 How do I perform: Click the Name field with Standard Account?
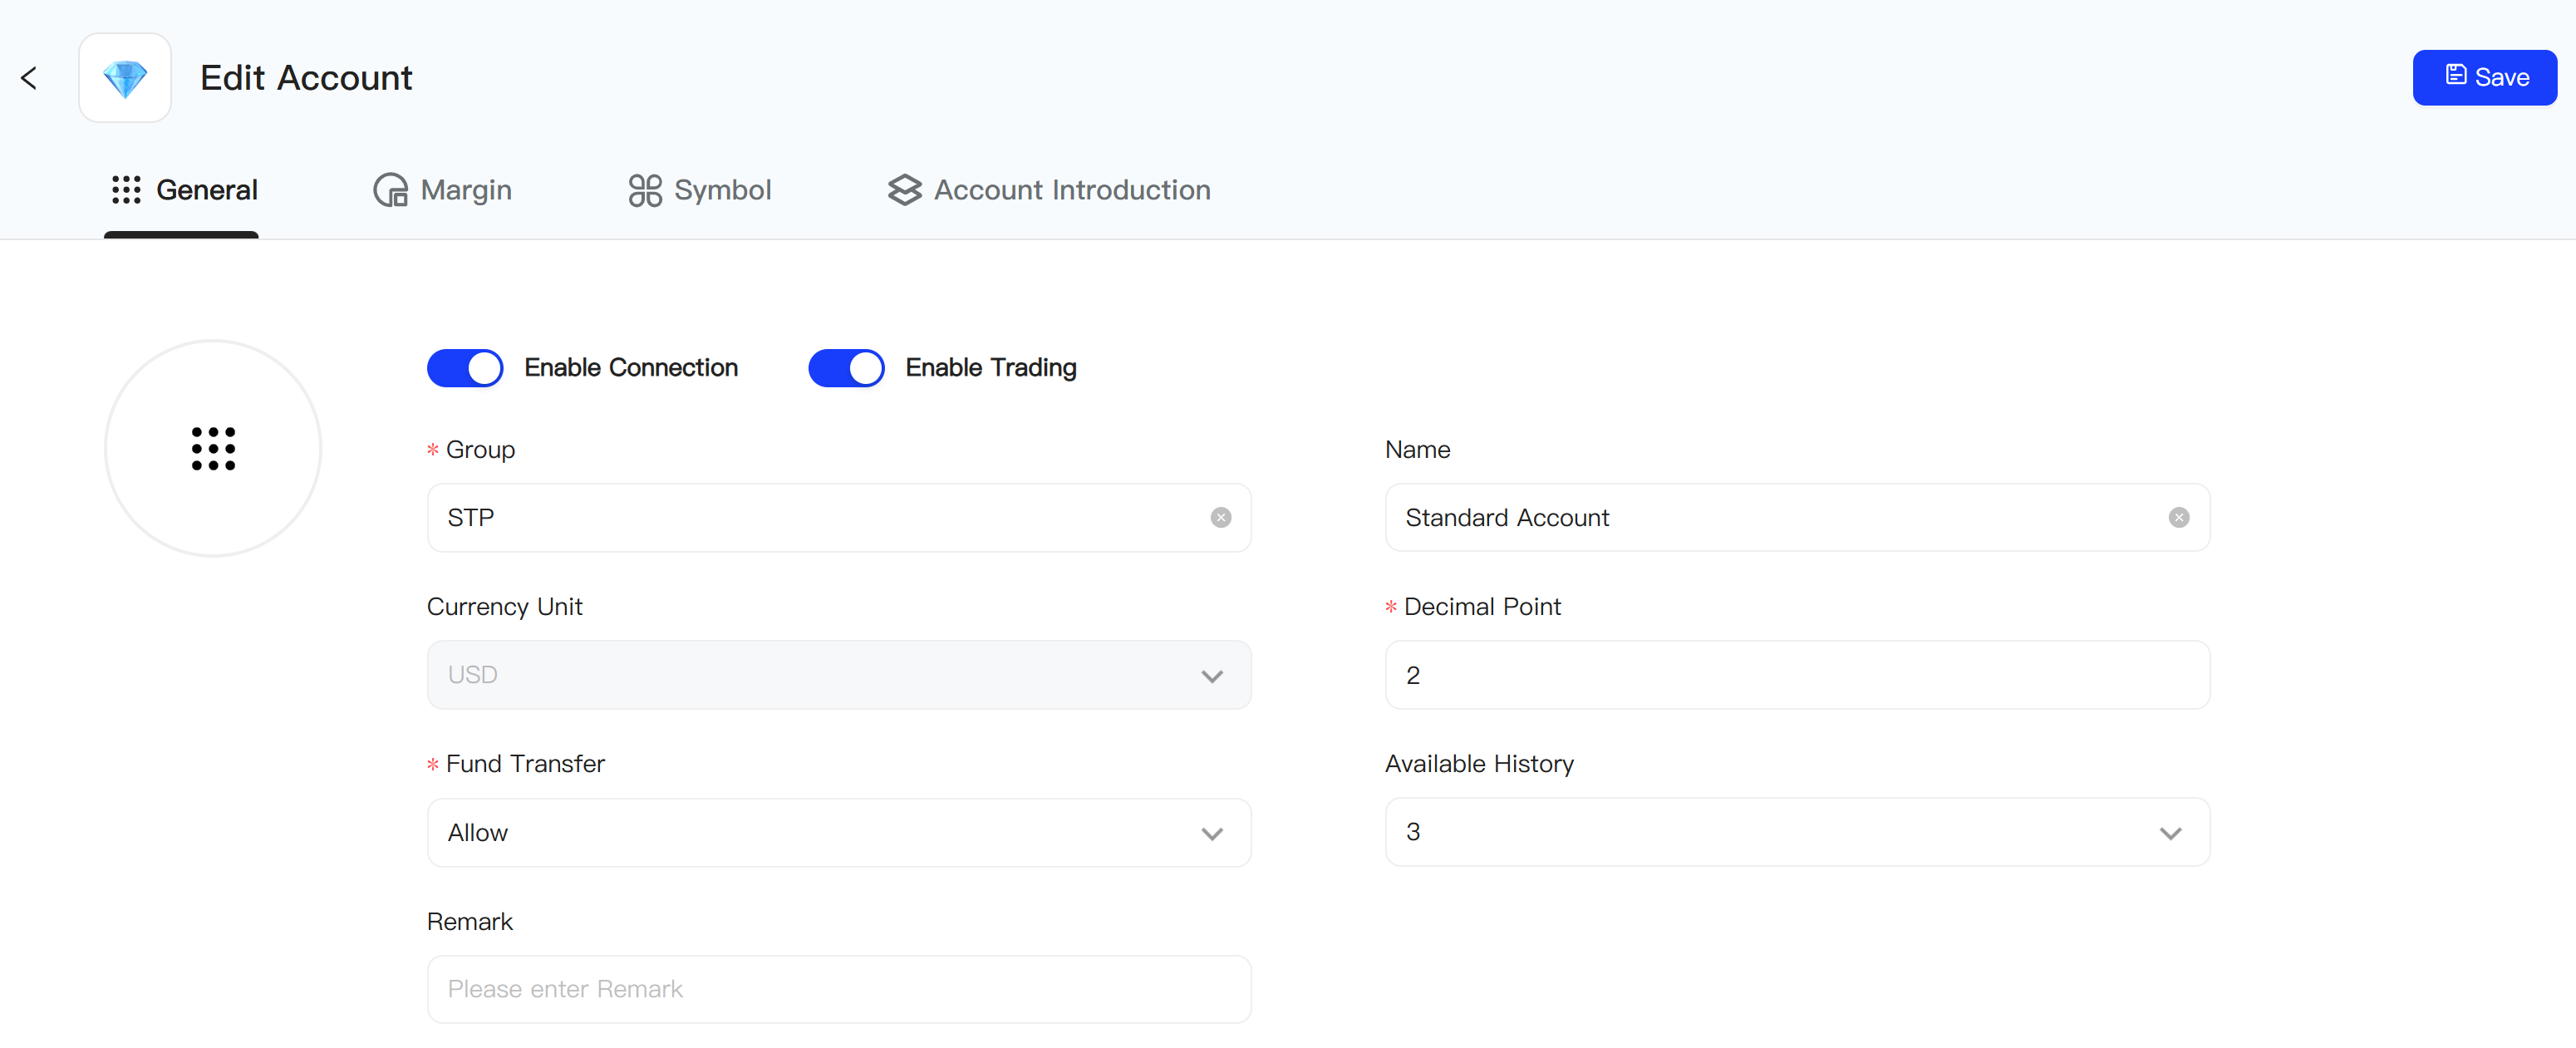[x=1797, y=518]
